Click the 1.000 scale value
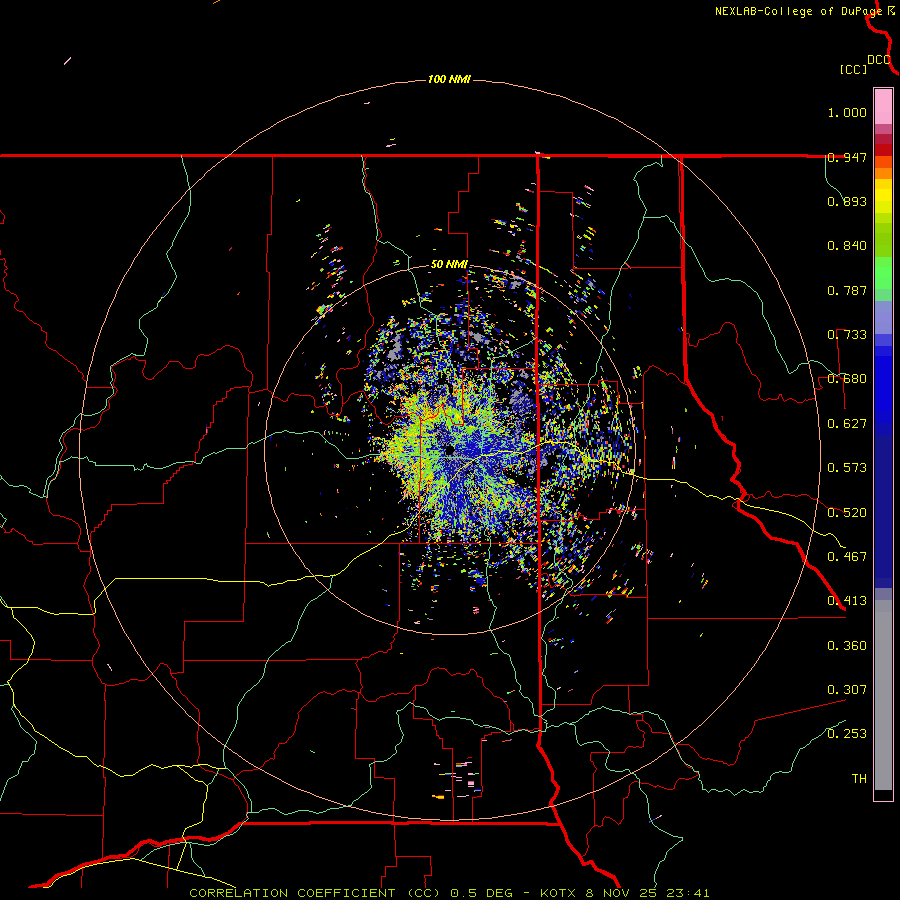 pos(847,112)
